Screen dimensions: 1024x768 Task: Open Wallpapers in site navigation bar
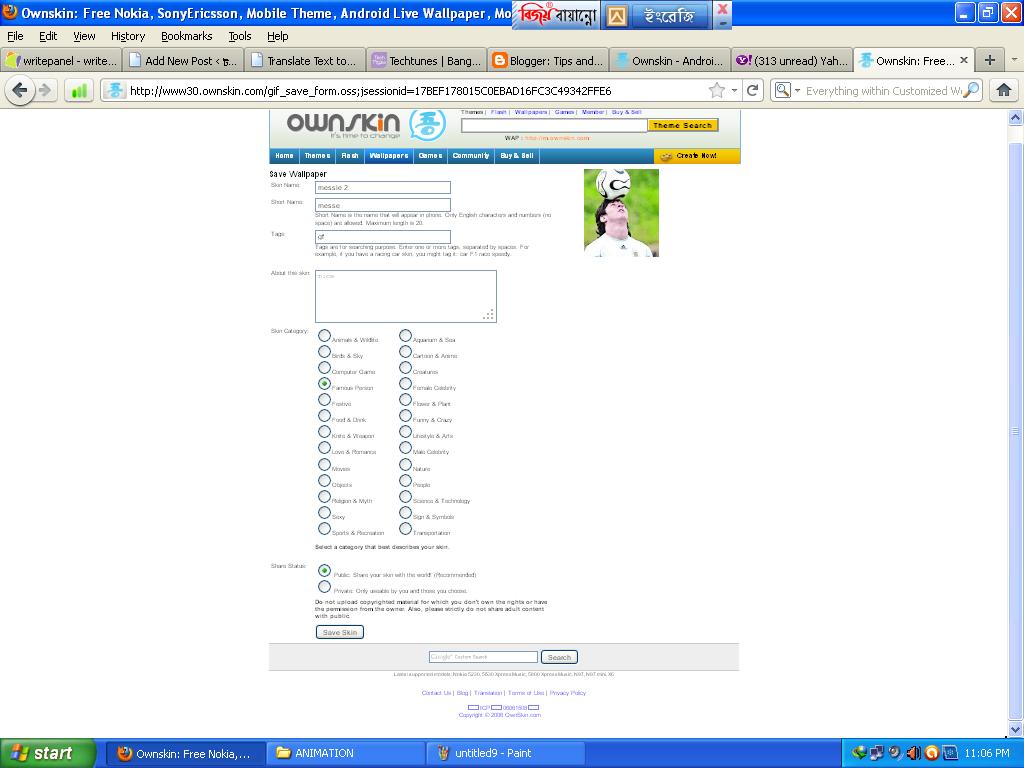coord(389,155)
